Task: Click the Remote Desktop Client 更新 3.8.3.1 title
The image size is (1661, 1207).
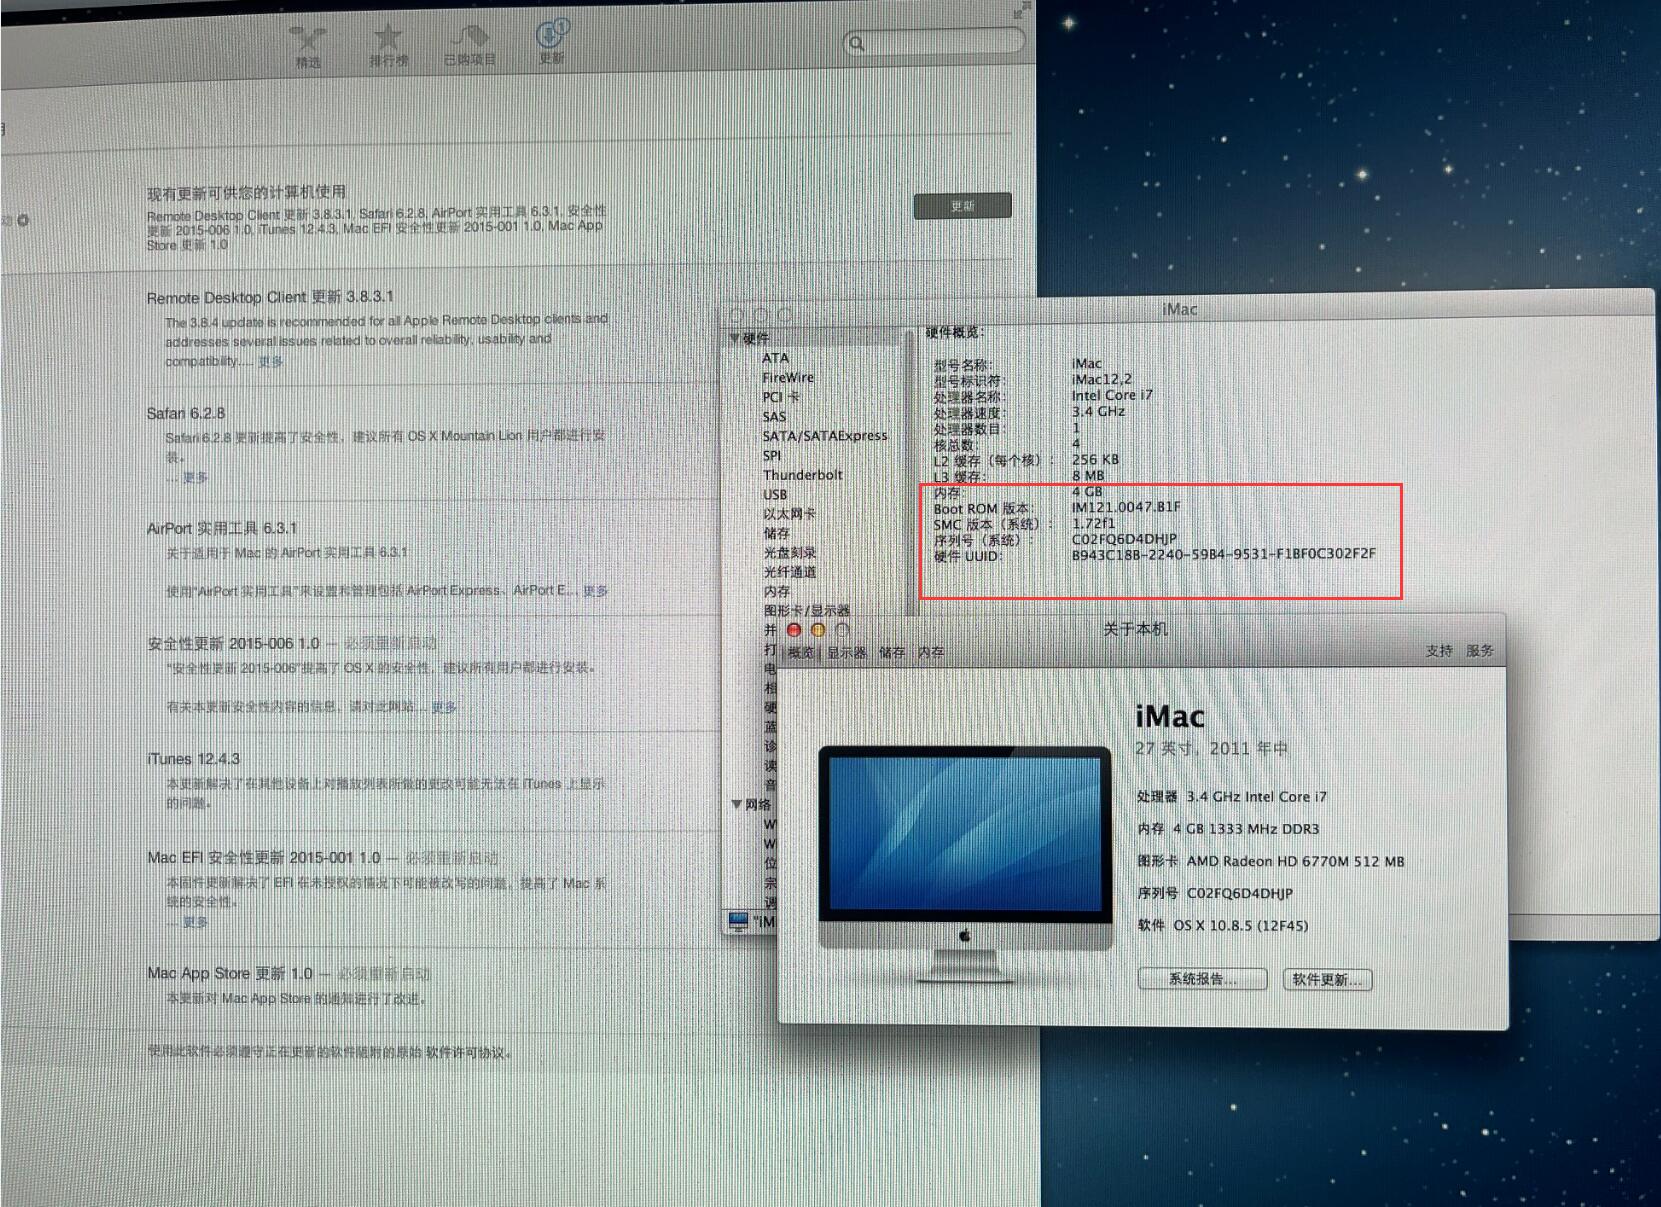Action: click(x=270, y=297)
